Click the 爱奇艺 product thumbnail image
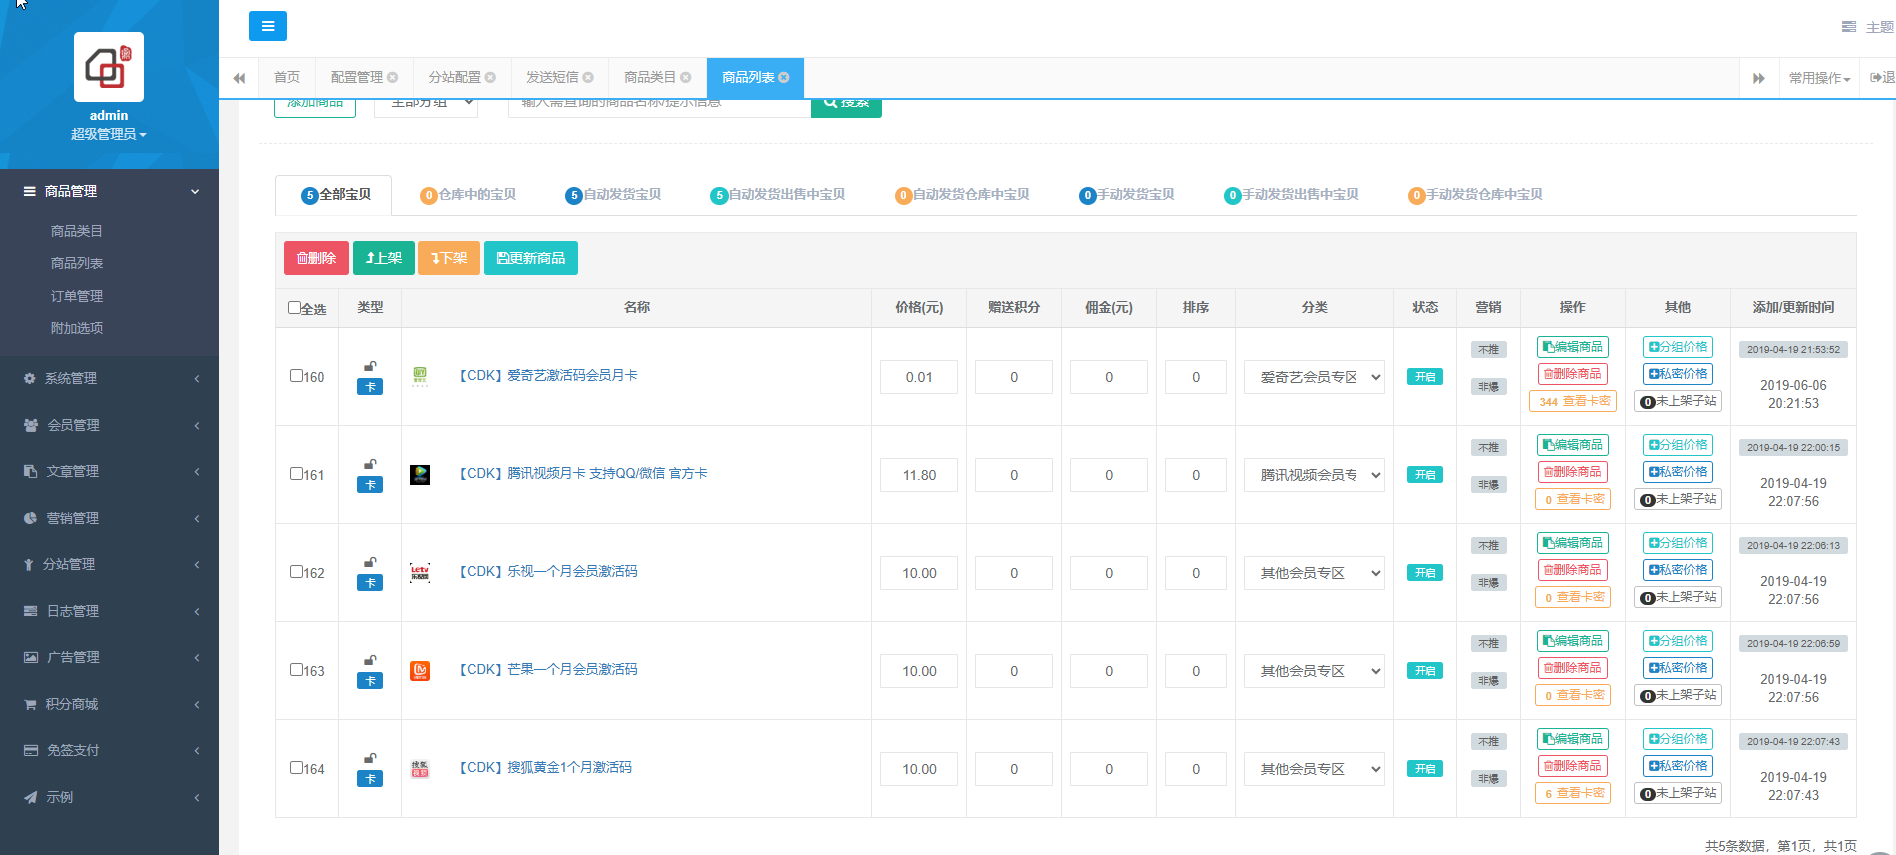1896x855 pixels. 420,376
